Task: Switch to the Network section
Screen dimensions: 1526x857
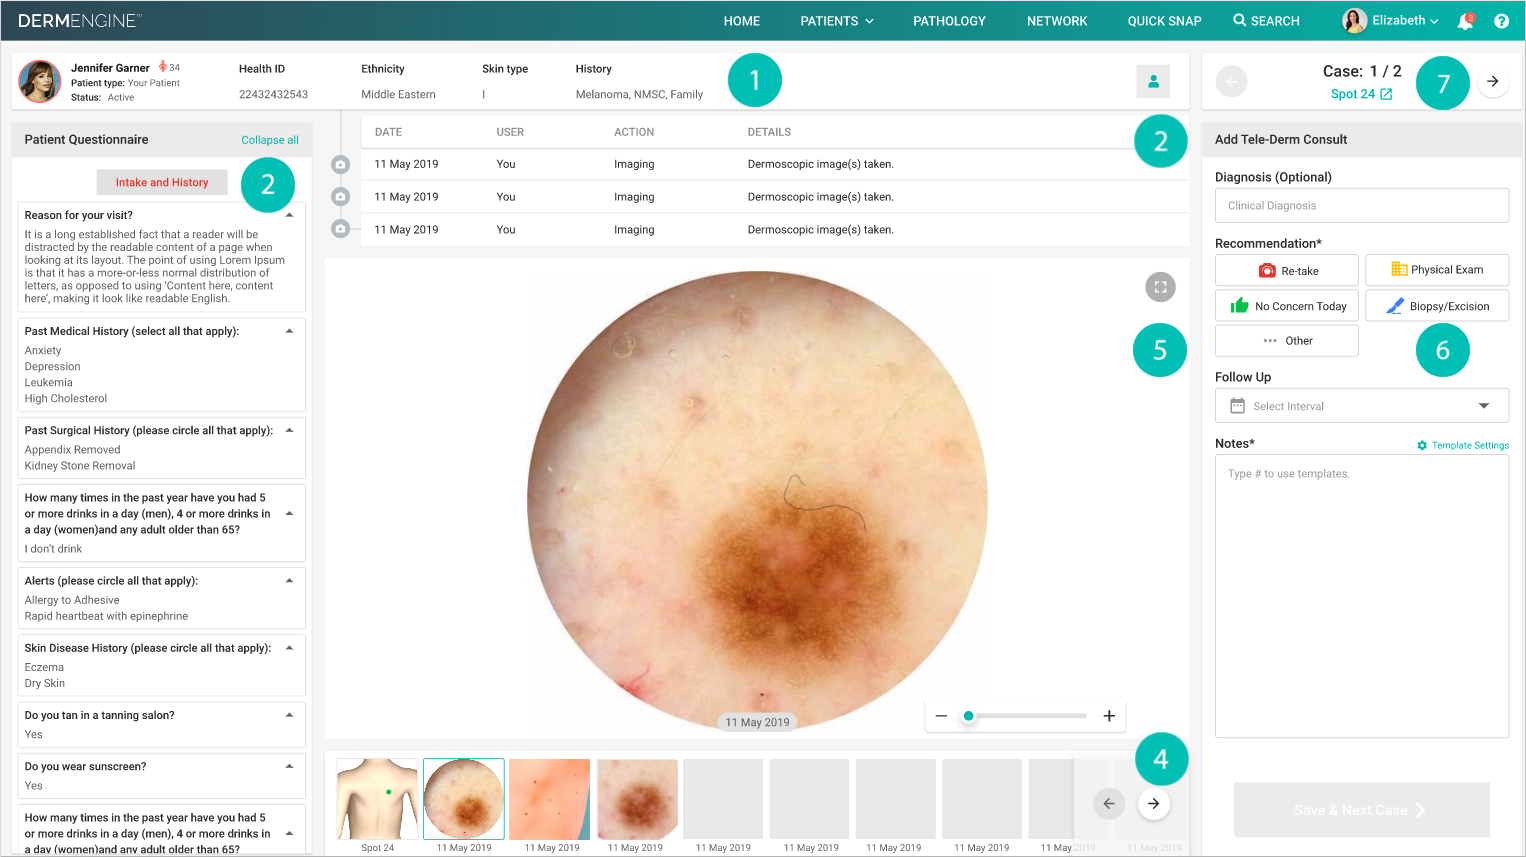Action: 1056,20
